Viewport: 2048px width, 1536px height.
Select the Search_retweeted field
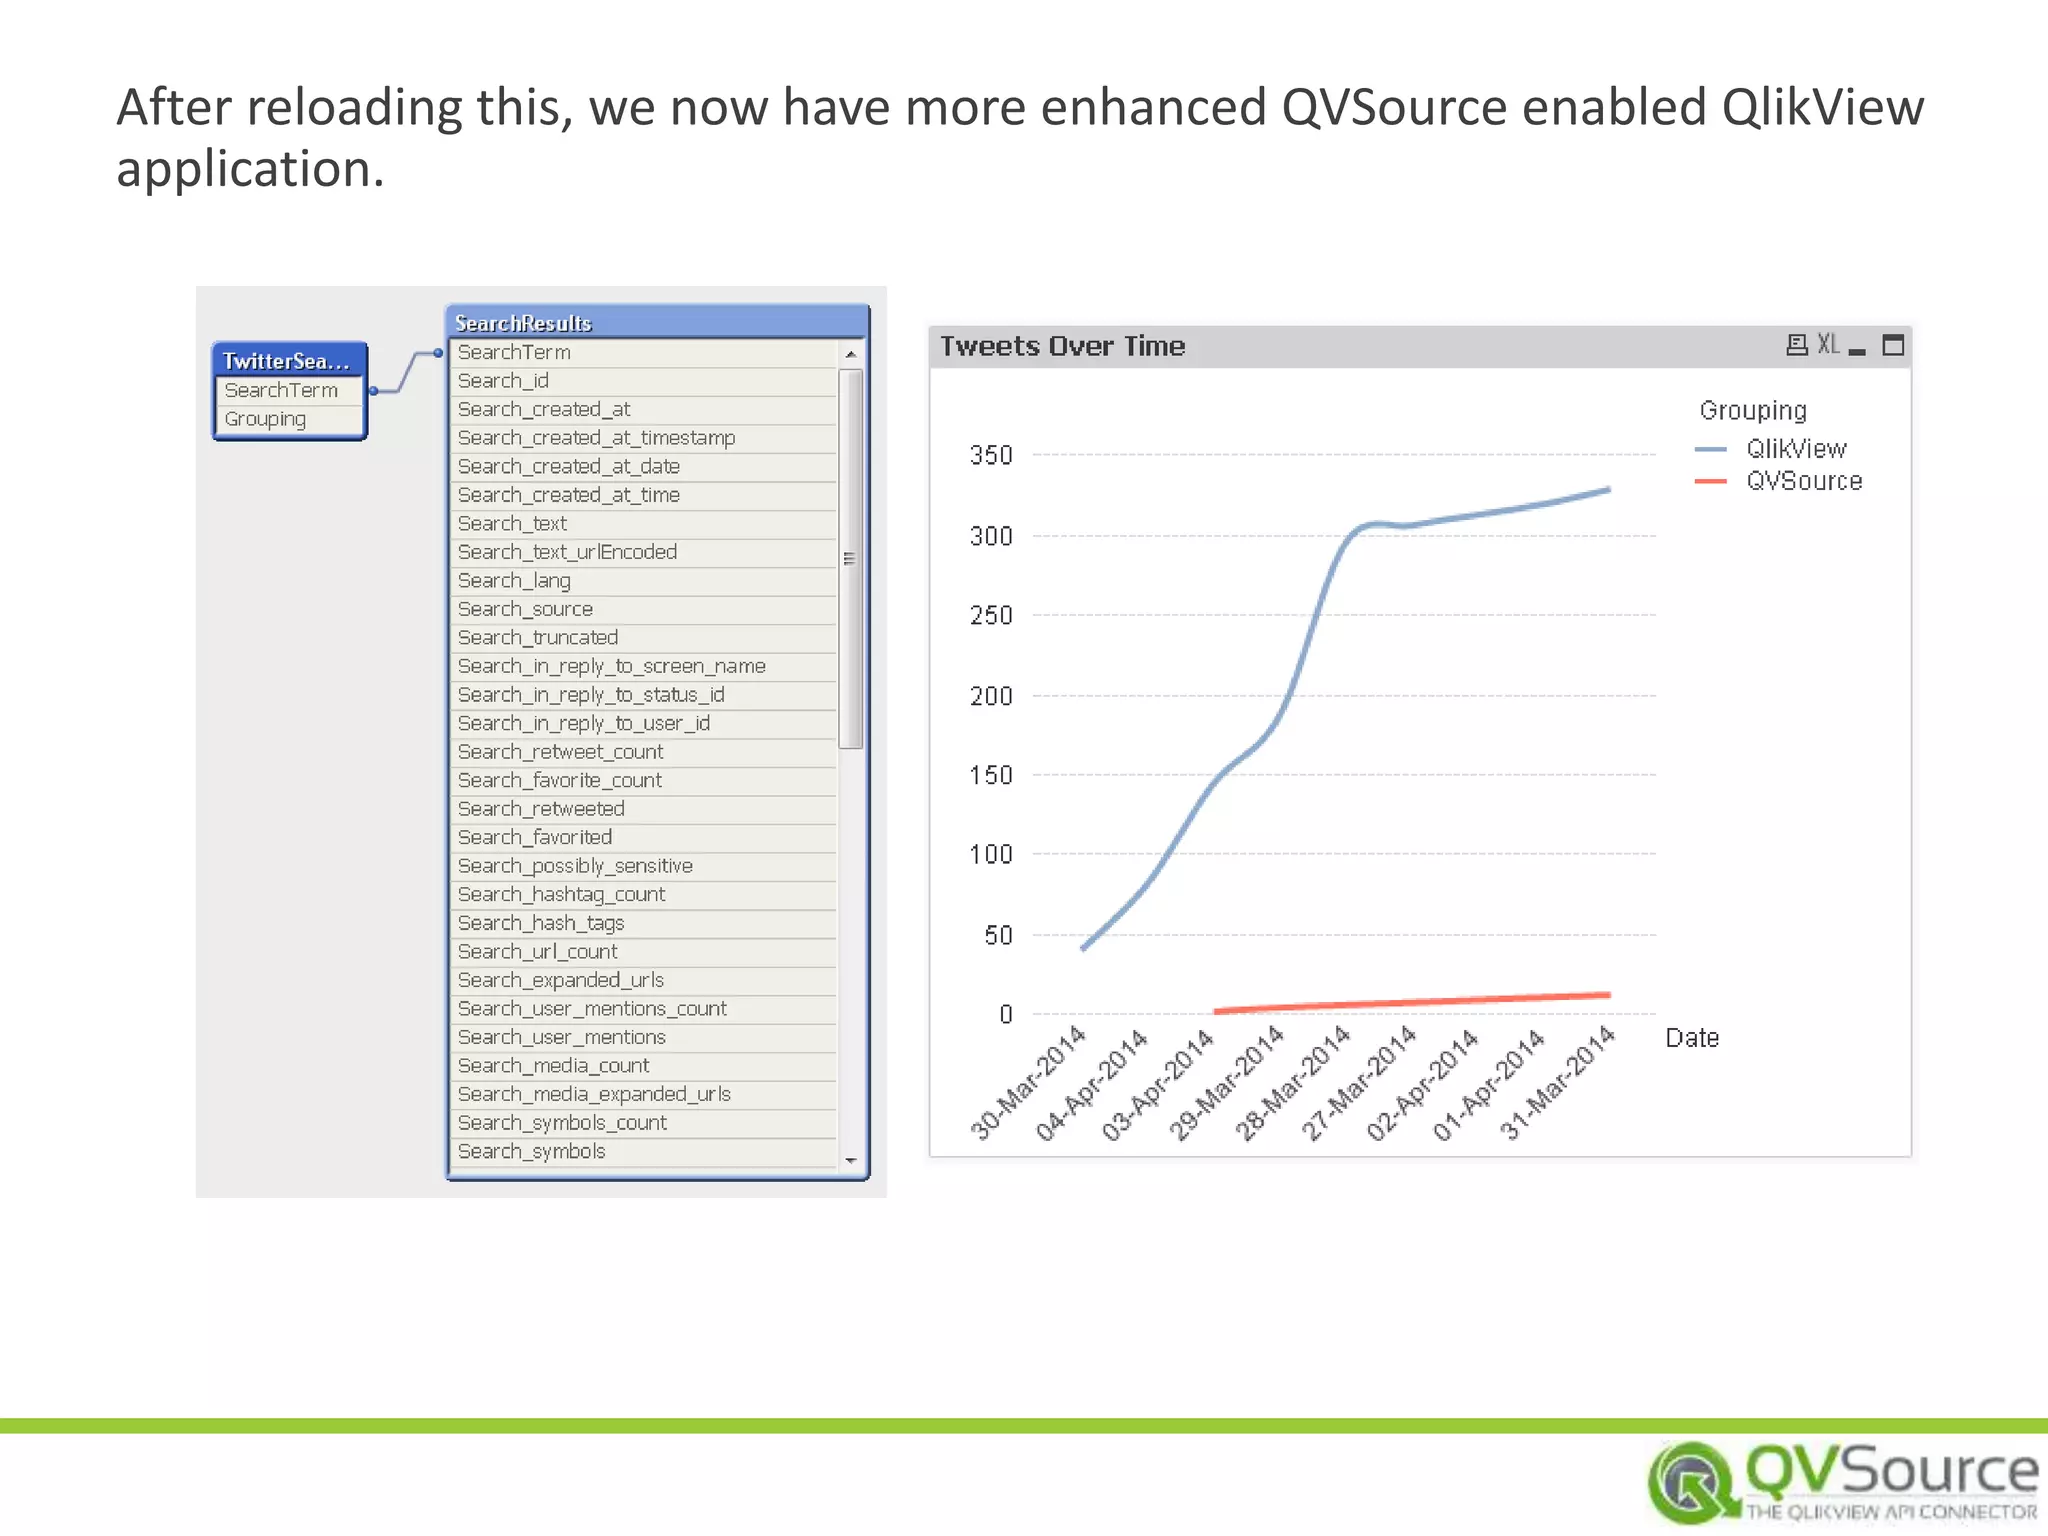pyautogui.click(x=643, y=809)
